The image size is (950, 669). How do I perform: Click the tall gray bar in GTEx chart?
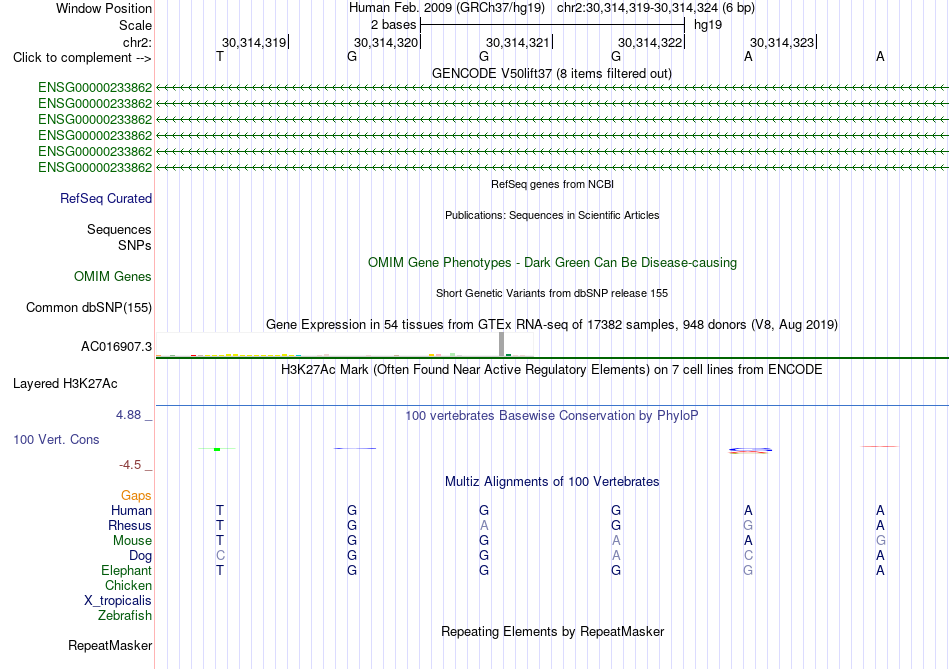click(x=501, y=344)
